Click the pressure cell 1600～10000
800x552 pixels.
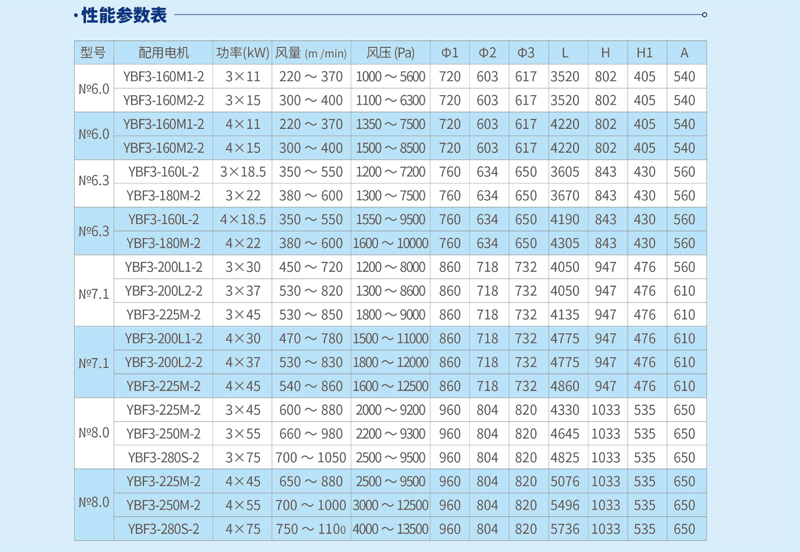[x=390, y=243]
